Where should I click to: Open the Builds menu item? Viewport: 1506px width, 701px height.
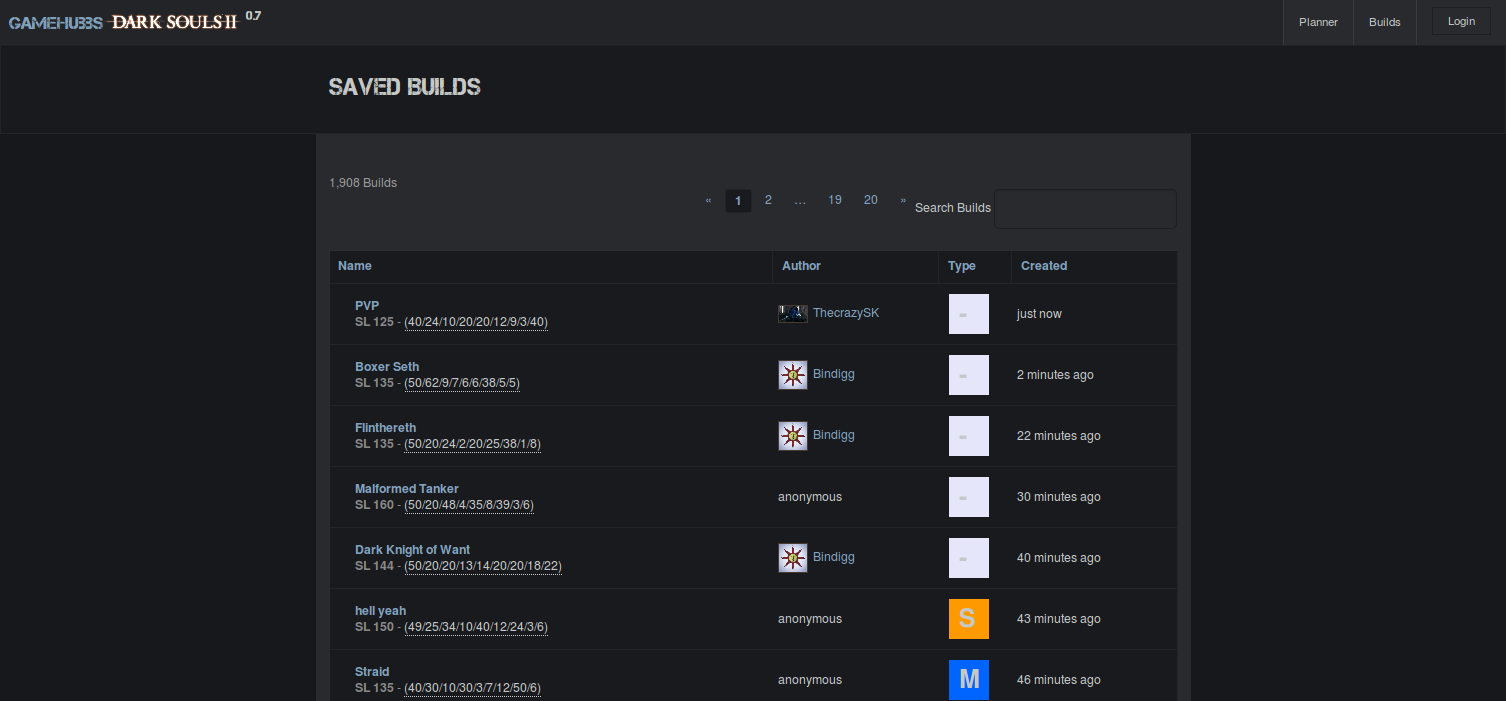1385,22
